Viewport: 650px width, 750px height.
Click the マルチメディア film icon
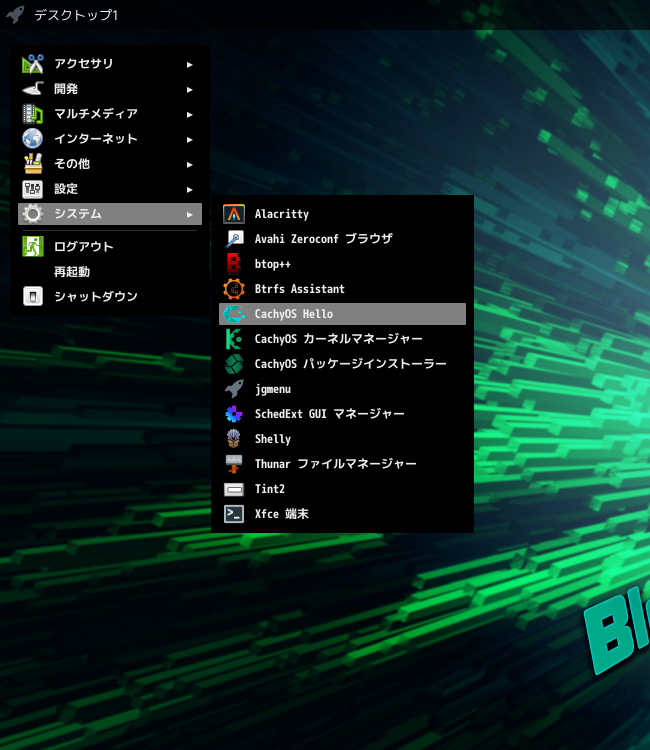(x=33, y=114)
